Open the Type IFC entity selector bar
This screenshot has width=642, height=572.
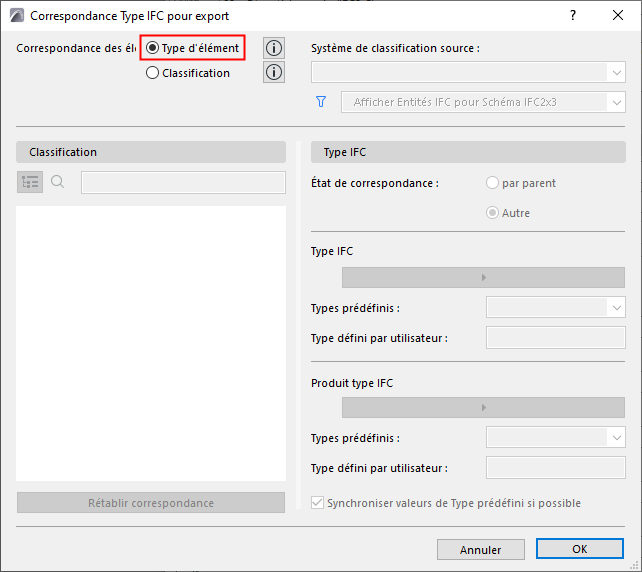(x=483, y=277)
